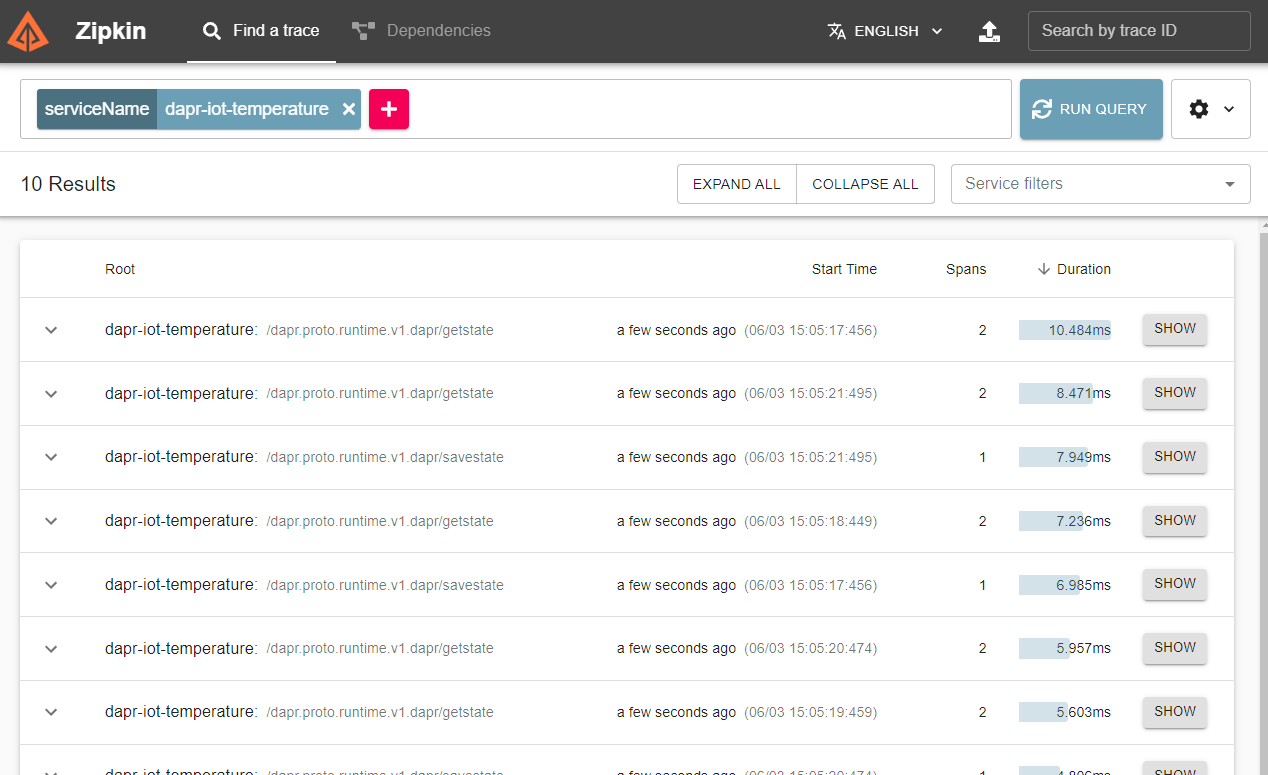Expand the 7.949ms savestate trace row

(x=51, y=457)
